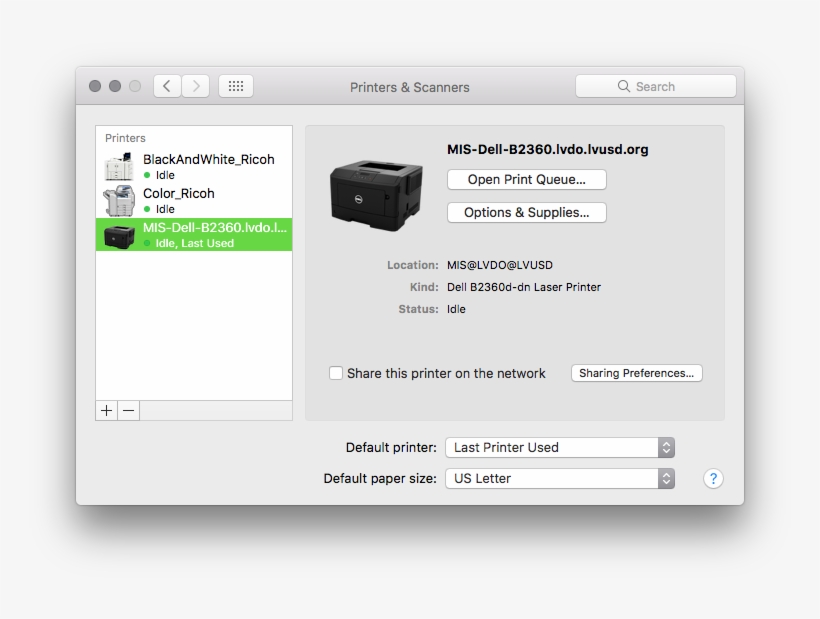820x619 pixels.
Task: Click the back navigation arrow
Action: 167,87
